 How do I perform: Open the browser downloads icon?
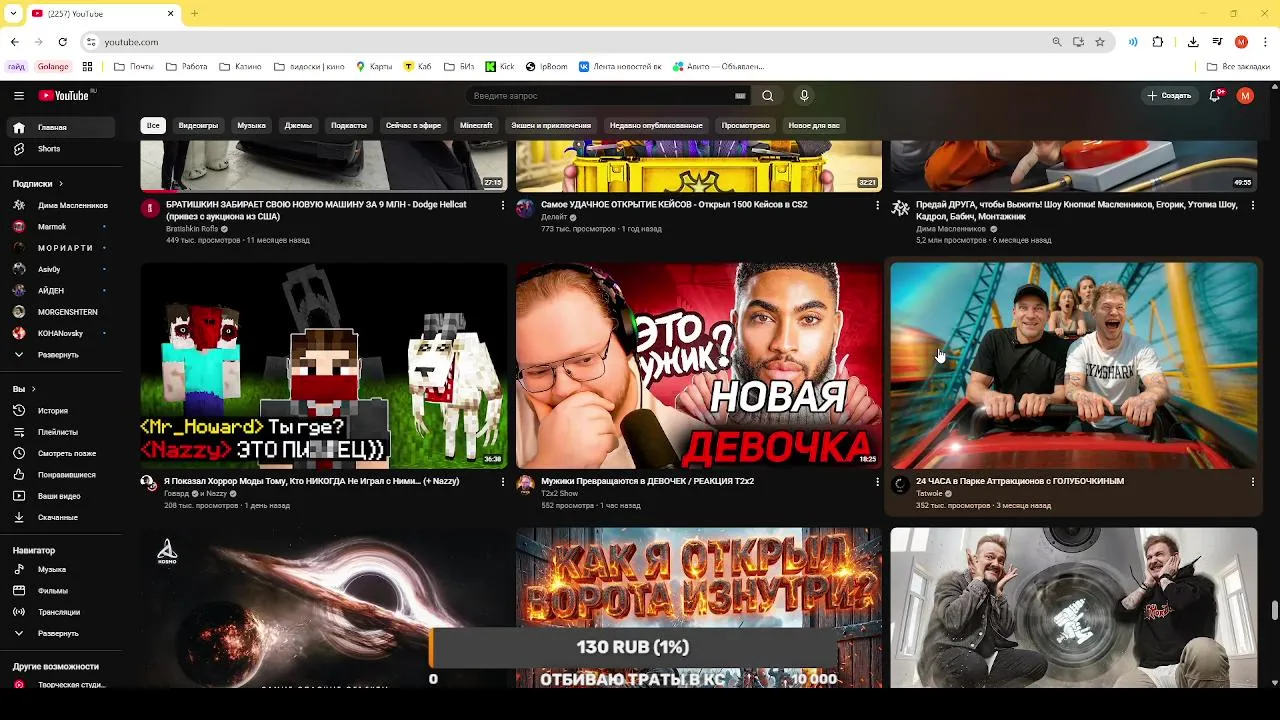click(1193, 42)
